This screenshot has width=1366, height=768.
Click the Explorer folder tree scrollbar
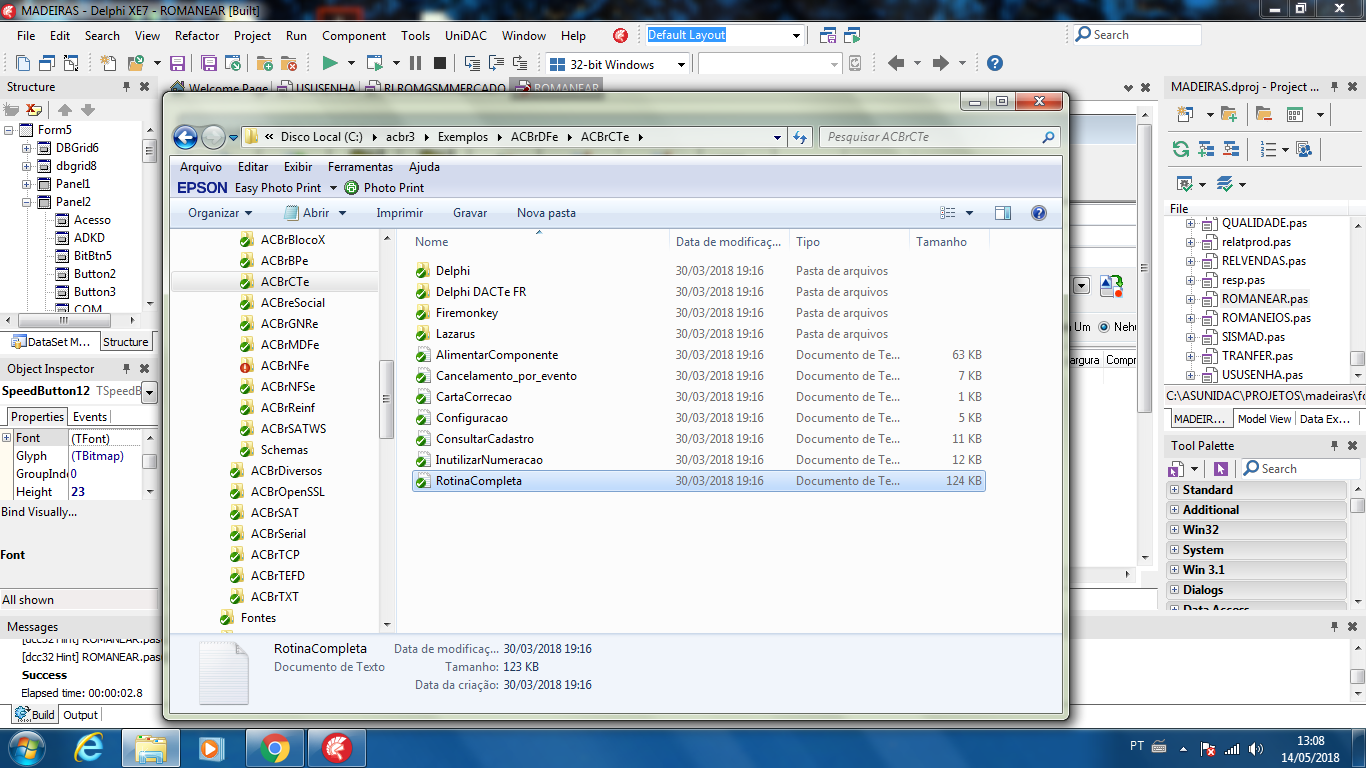(387, 399)
